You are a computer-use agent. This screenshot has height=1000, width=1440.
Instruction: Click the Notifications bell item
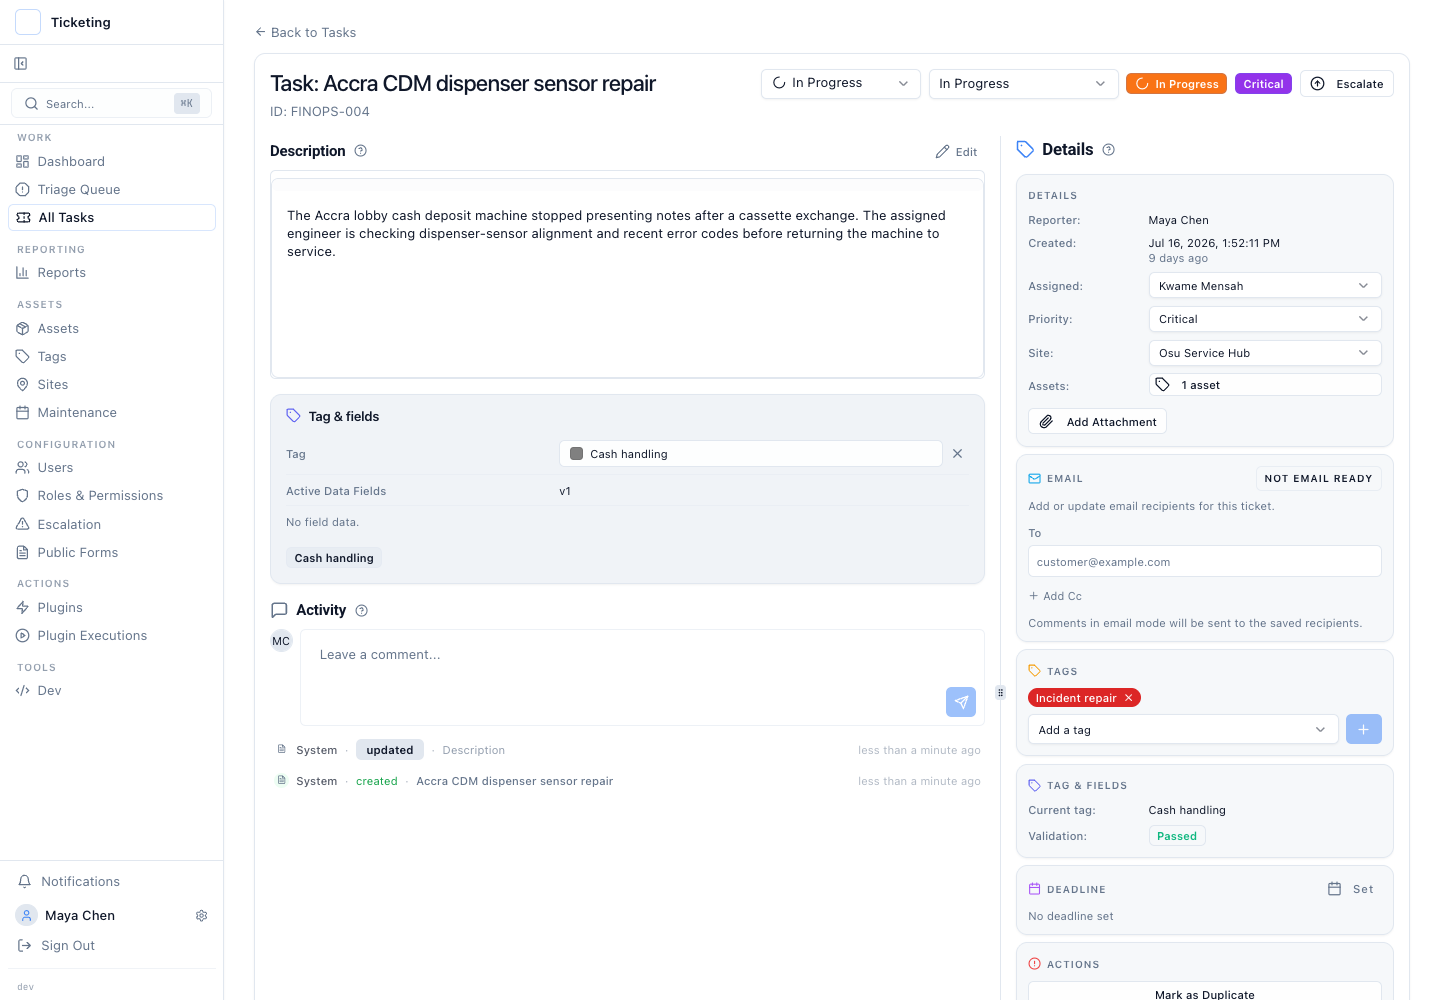point(80,881)
